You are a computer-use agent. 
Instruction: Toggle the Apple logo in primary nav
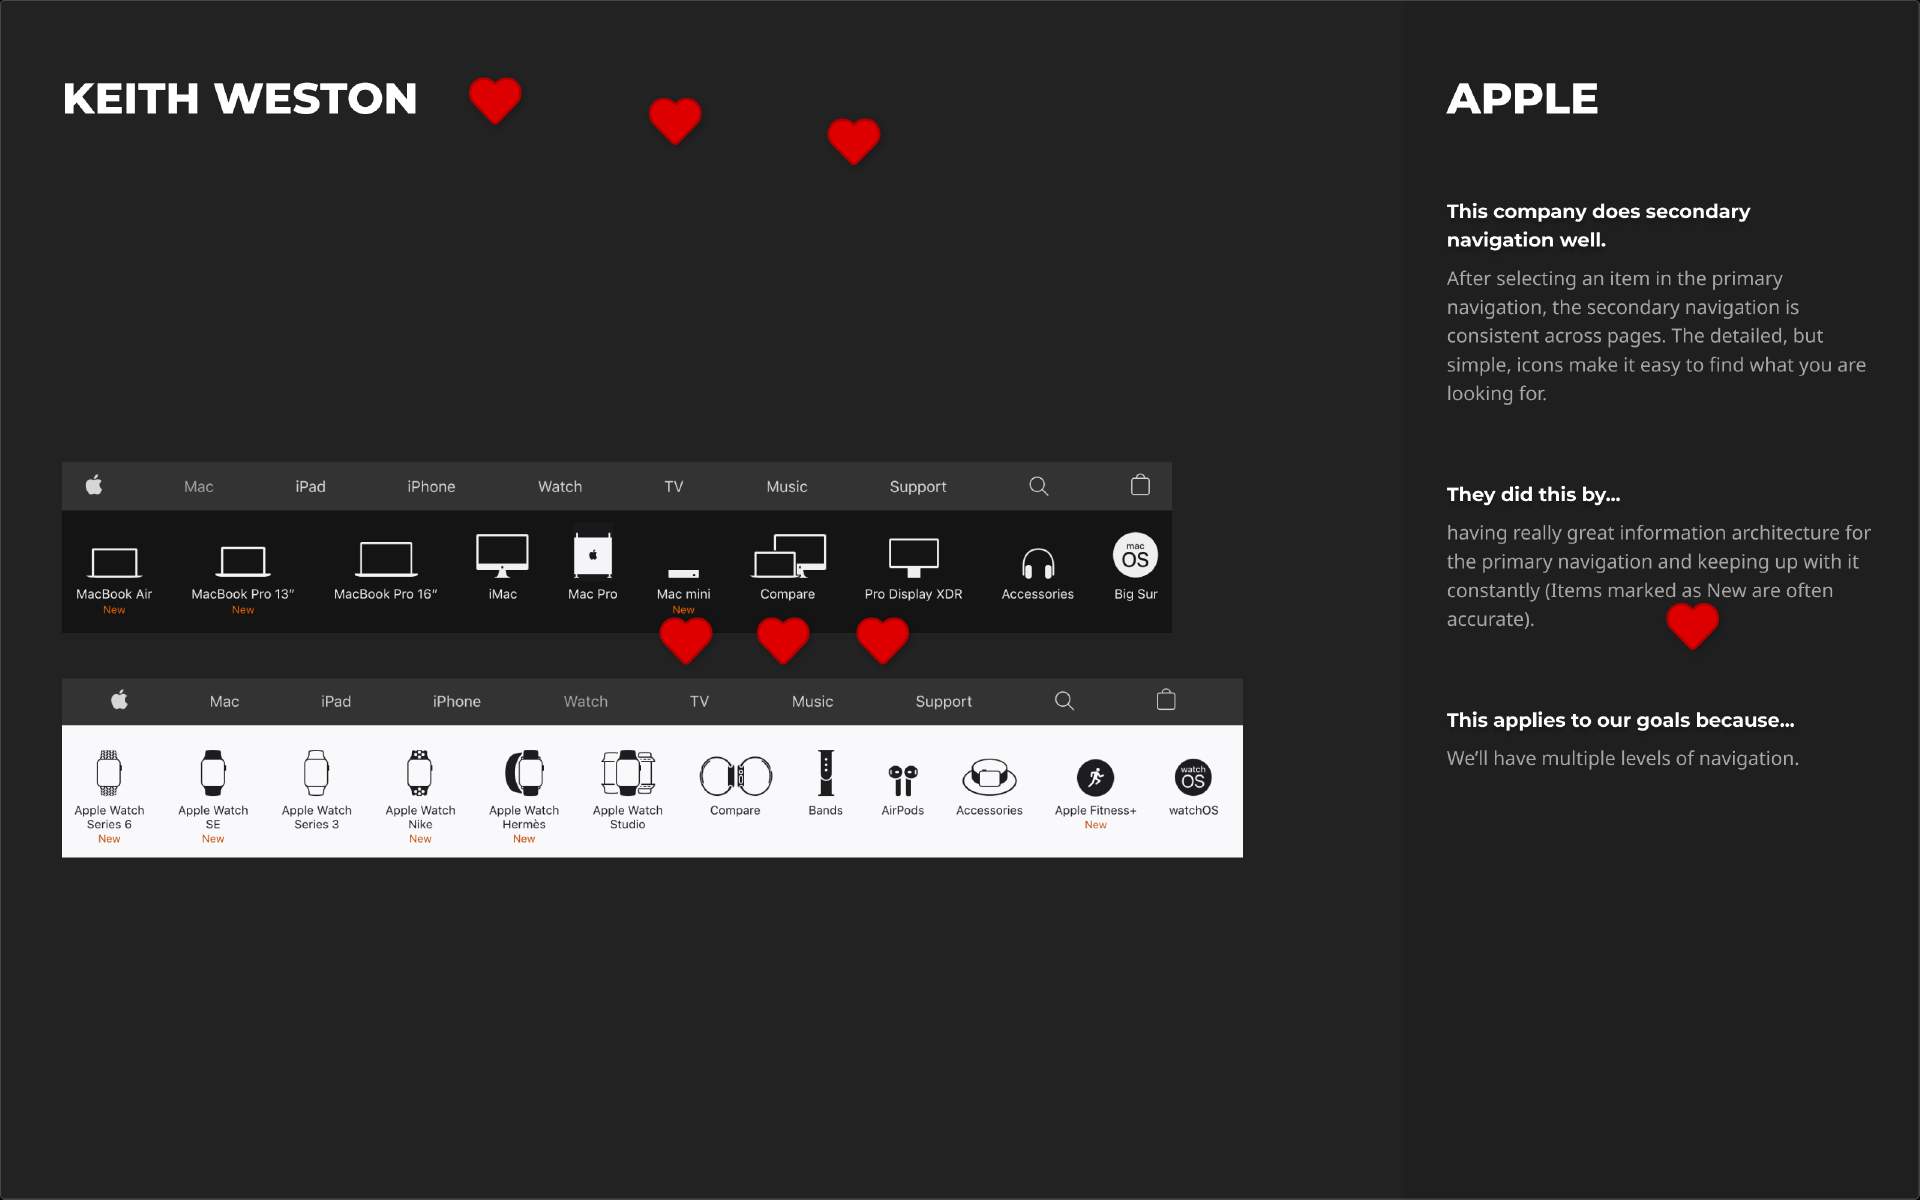click(x=94, y=485)
